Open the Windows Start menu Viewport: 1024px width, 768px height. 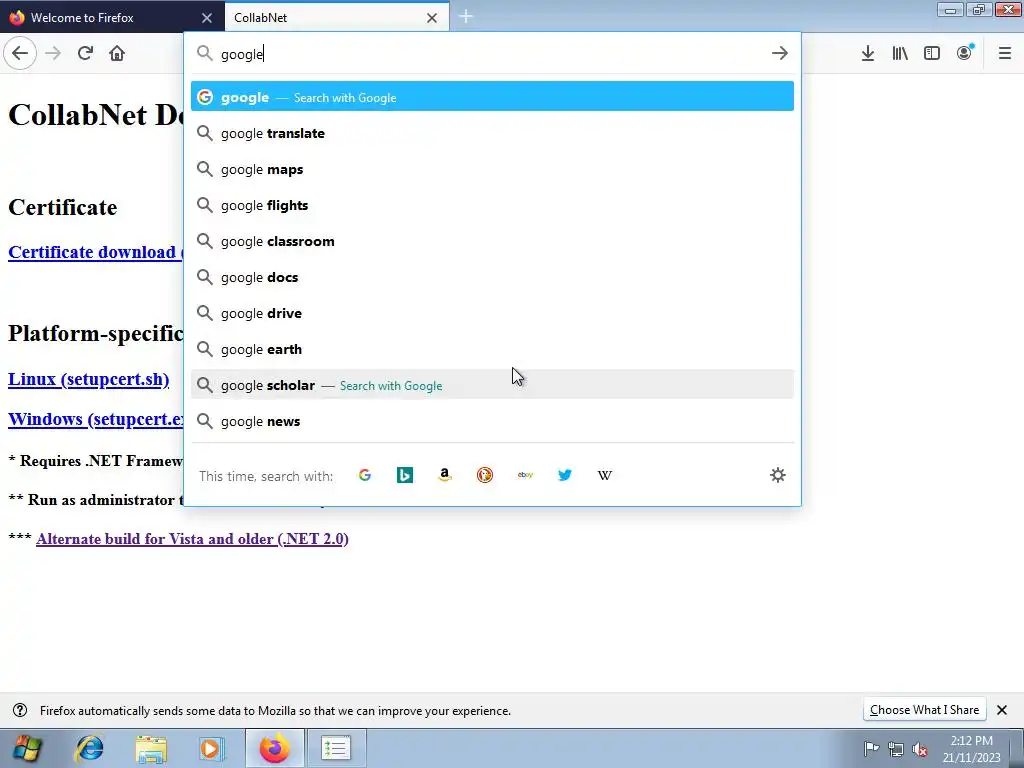(27, 748)
